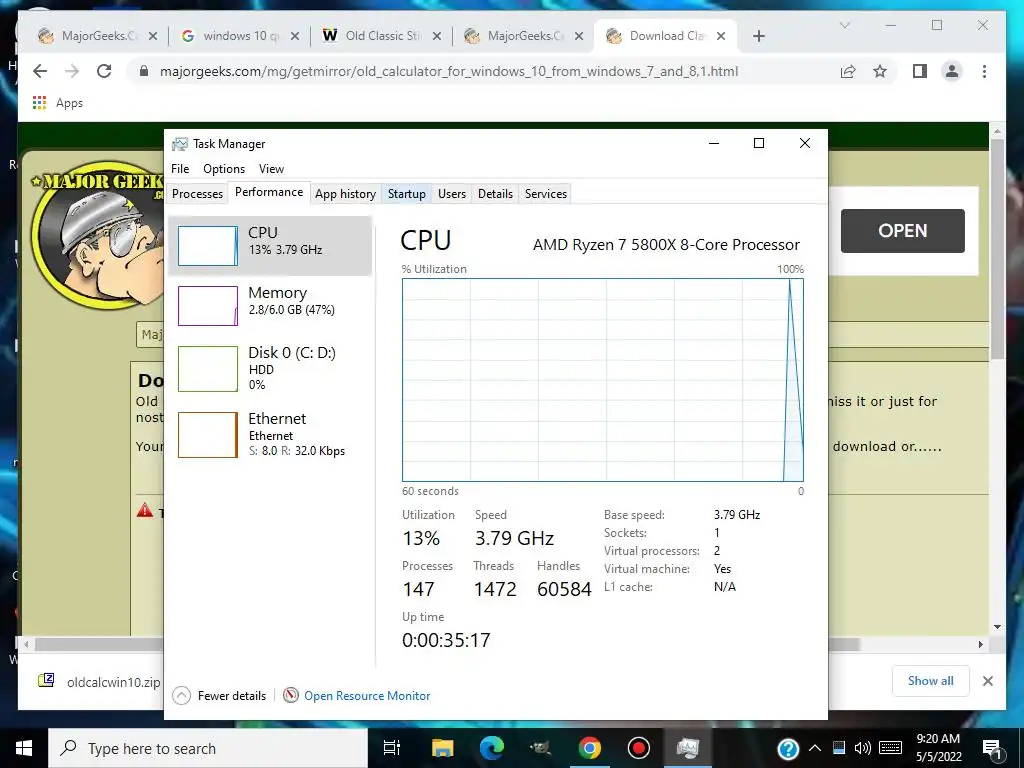Click the CPU utilization graph

603,380
